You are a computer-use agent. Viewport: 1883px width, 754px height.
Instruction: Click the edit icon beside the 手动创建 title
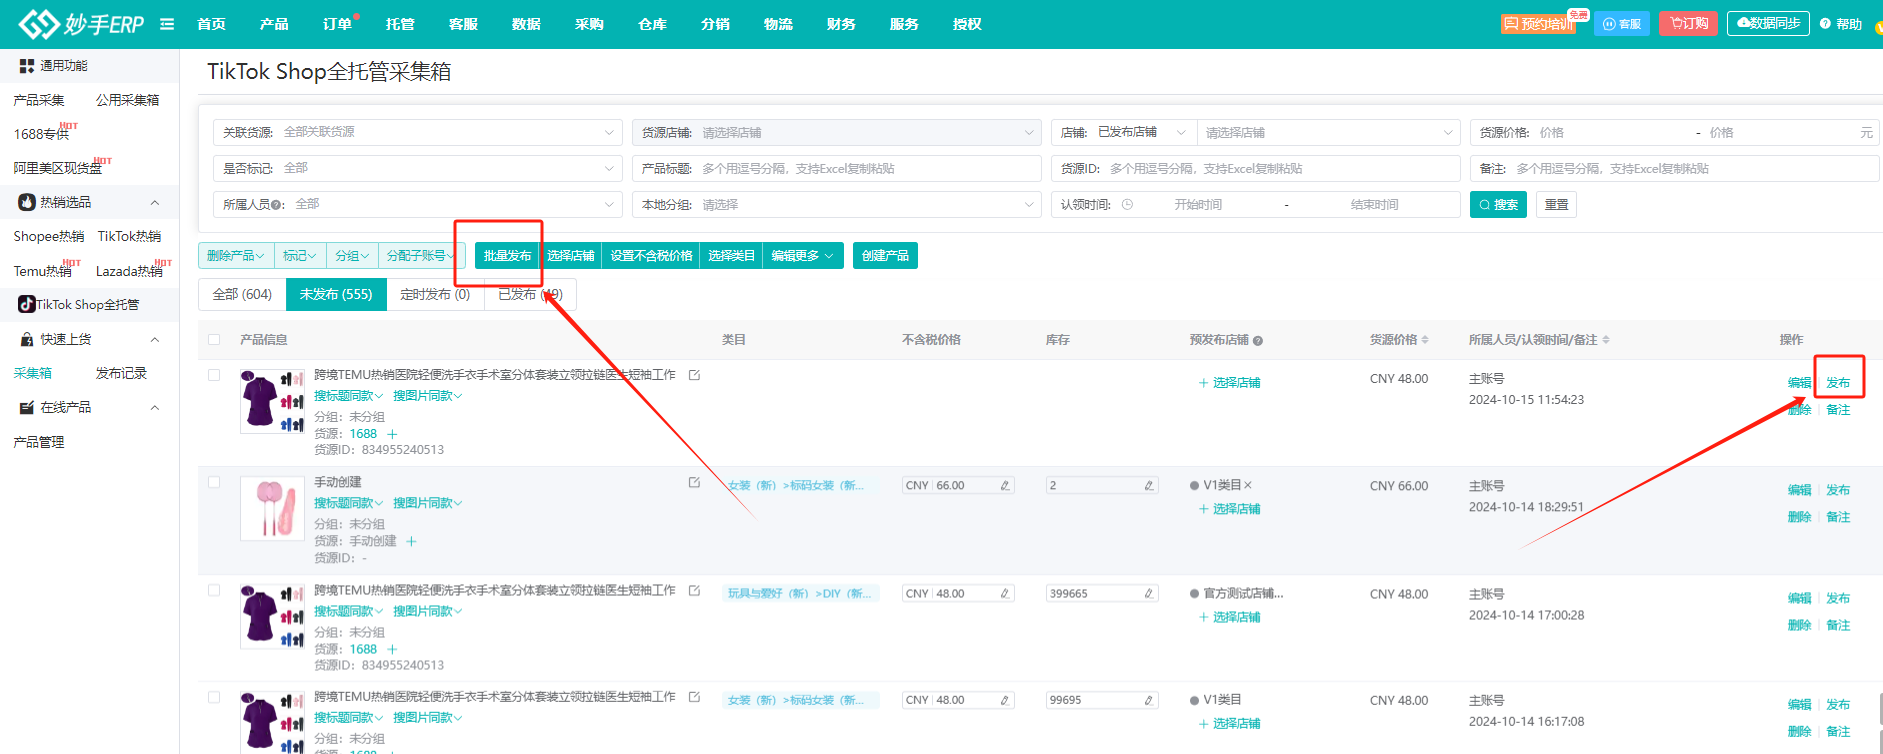point(694,483)
